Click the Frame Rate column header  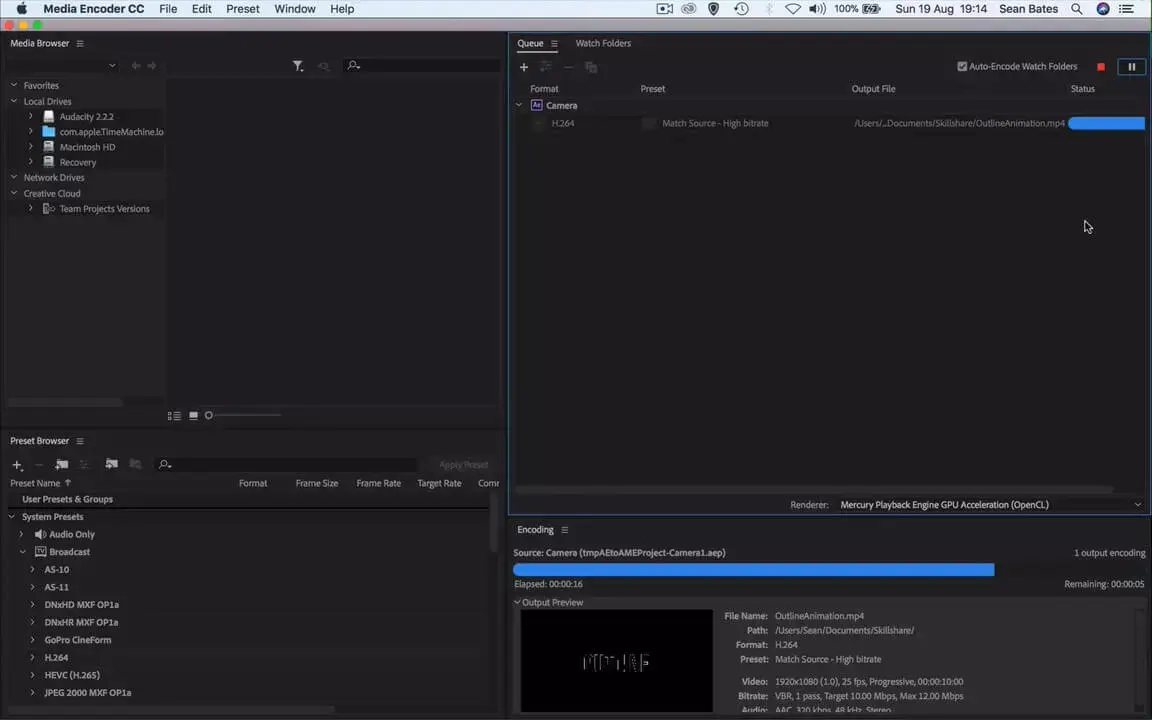pyautogui.click(x=378, y=483)
